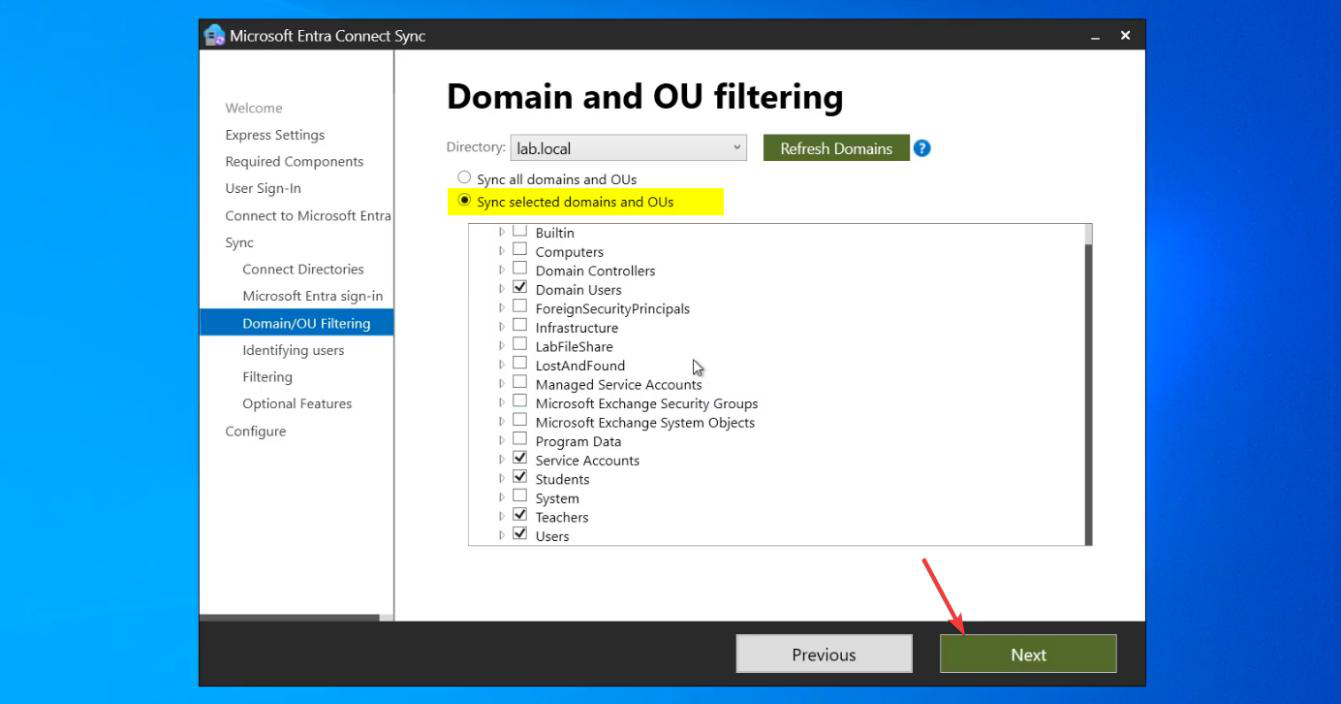The width and height of the screenshot is (1341, 704).
Task: Expand the Infrastructure tree node
Action: tap(502, 327)
